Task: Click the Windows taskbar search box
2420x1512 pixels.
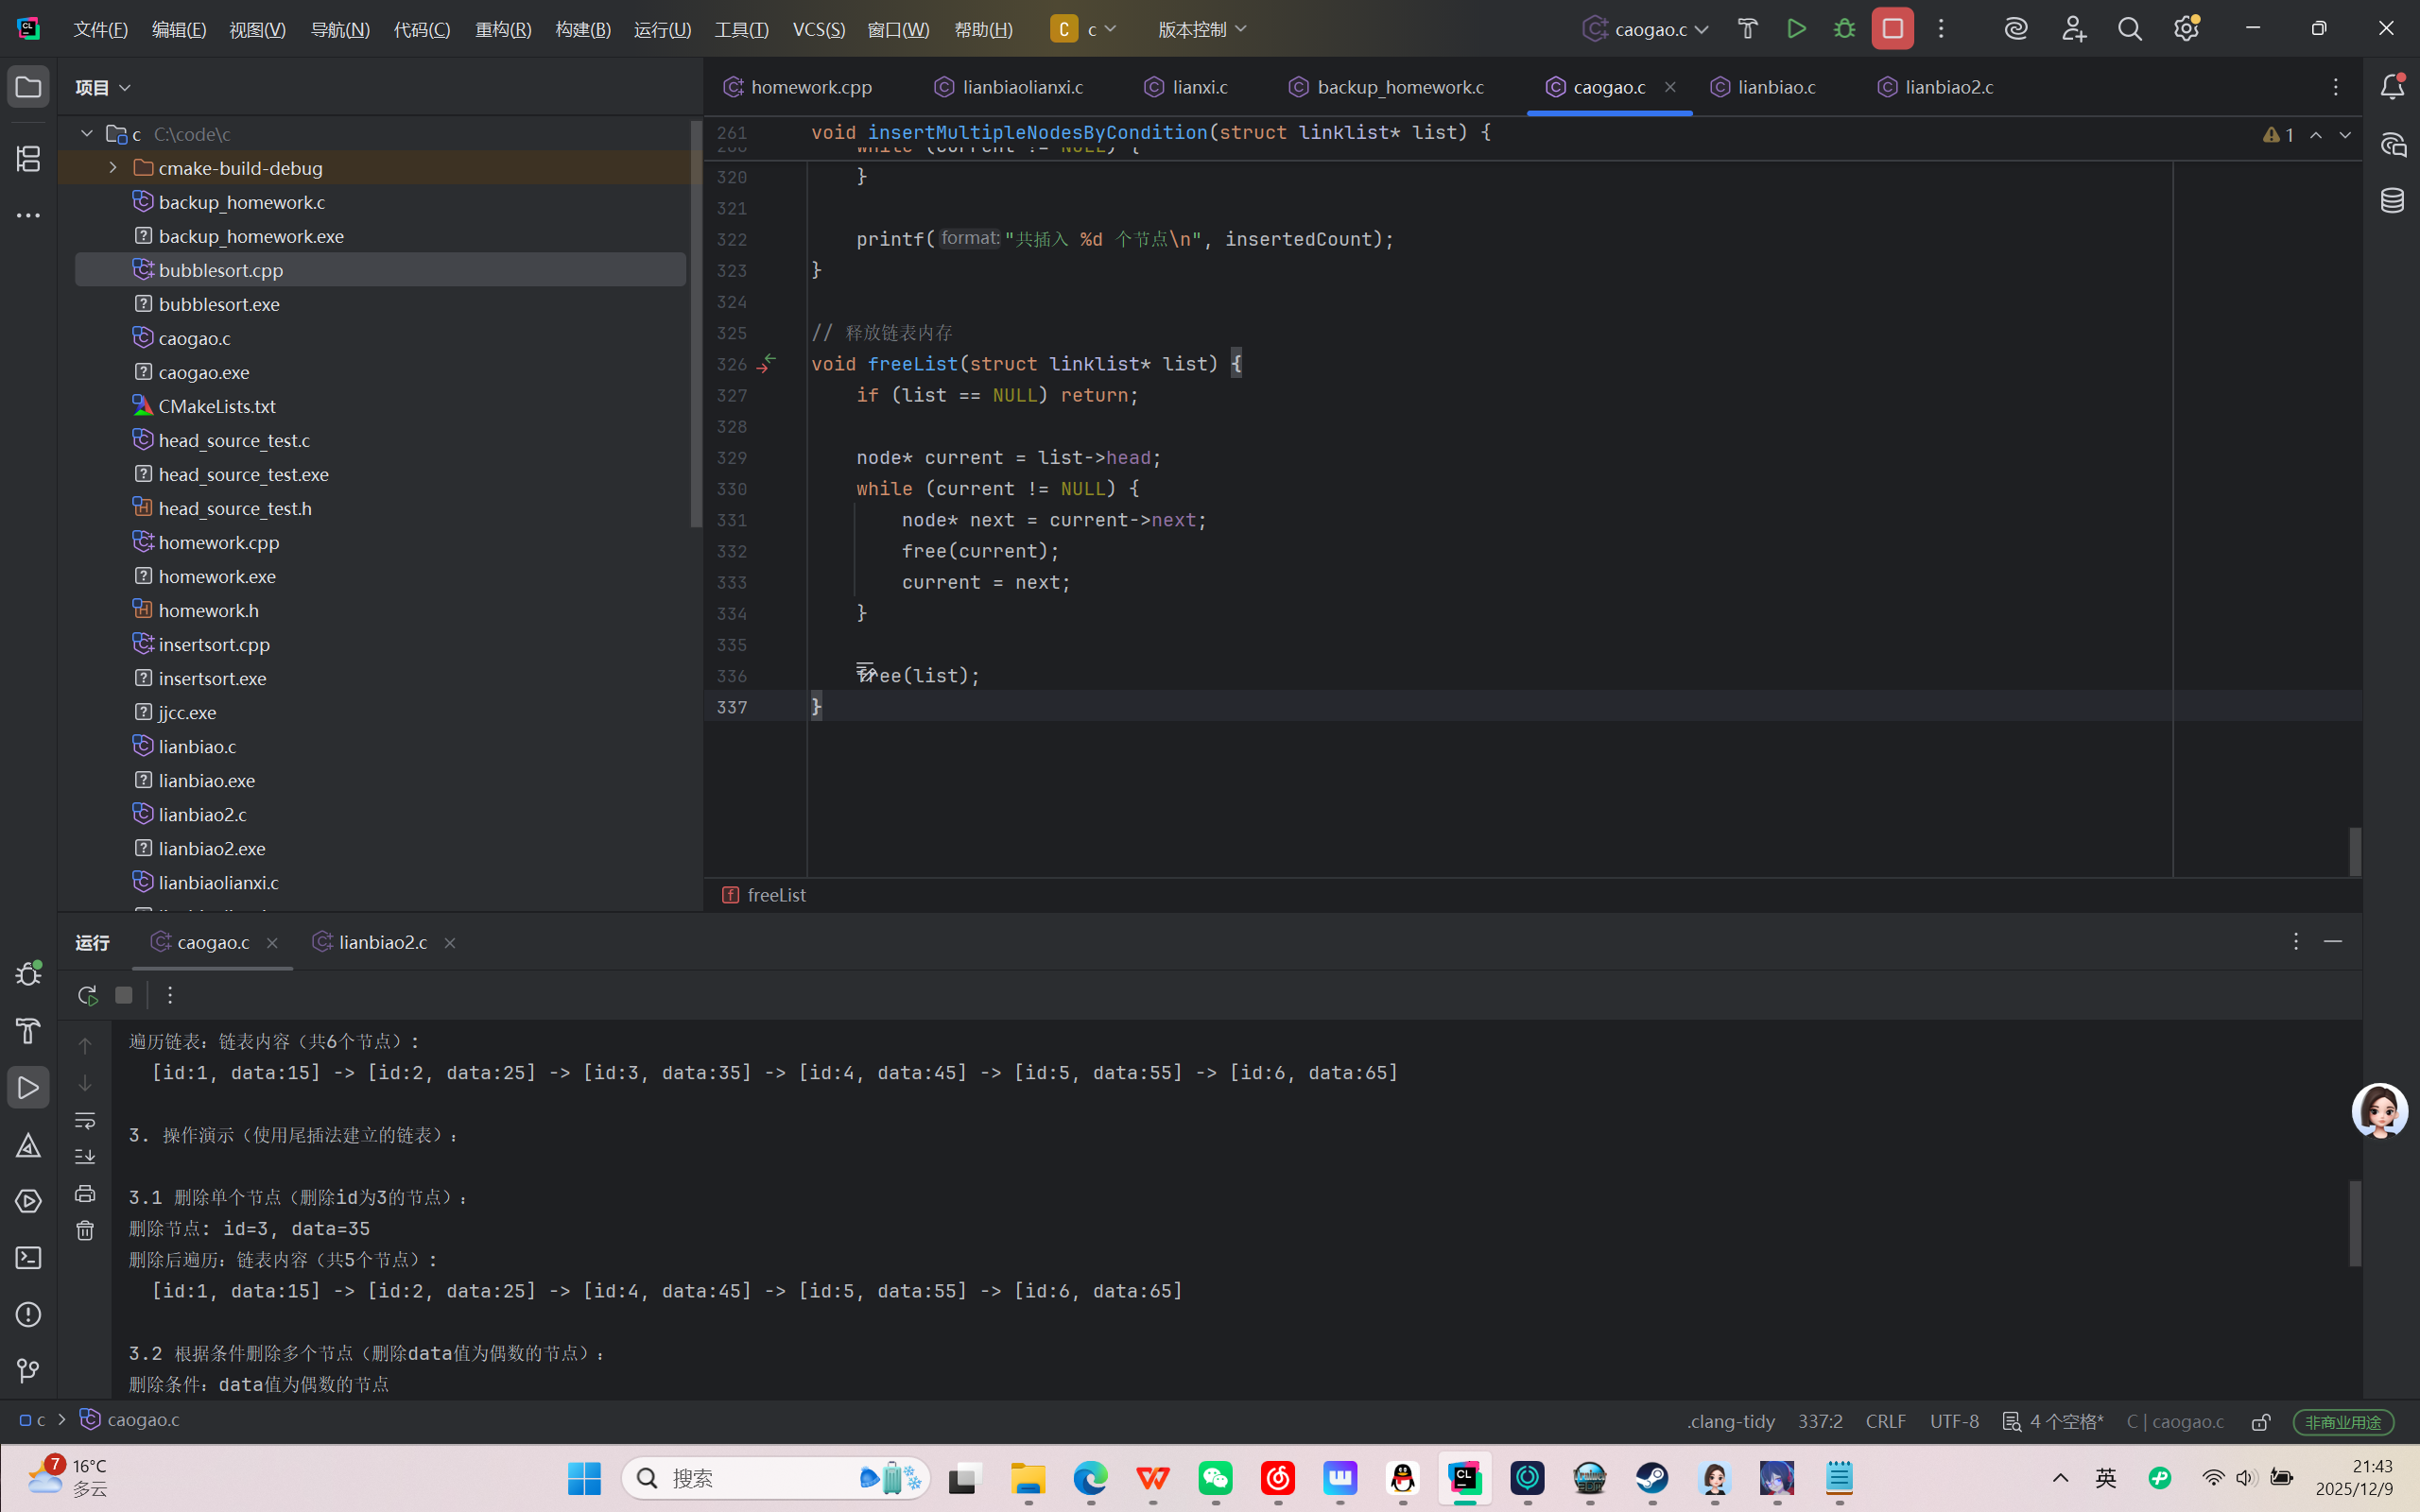Action: point(760,1478)
